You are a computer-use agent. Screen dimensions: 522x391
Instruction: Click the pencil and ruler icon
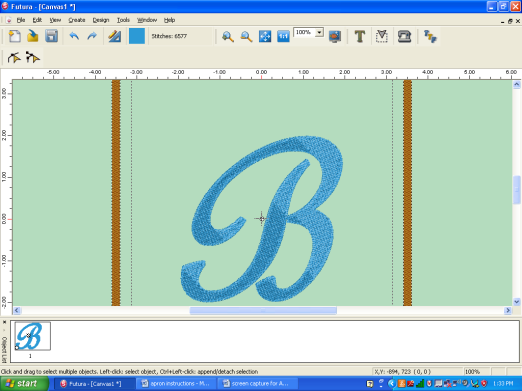(114, 36)
